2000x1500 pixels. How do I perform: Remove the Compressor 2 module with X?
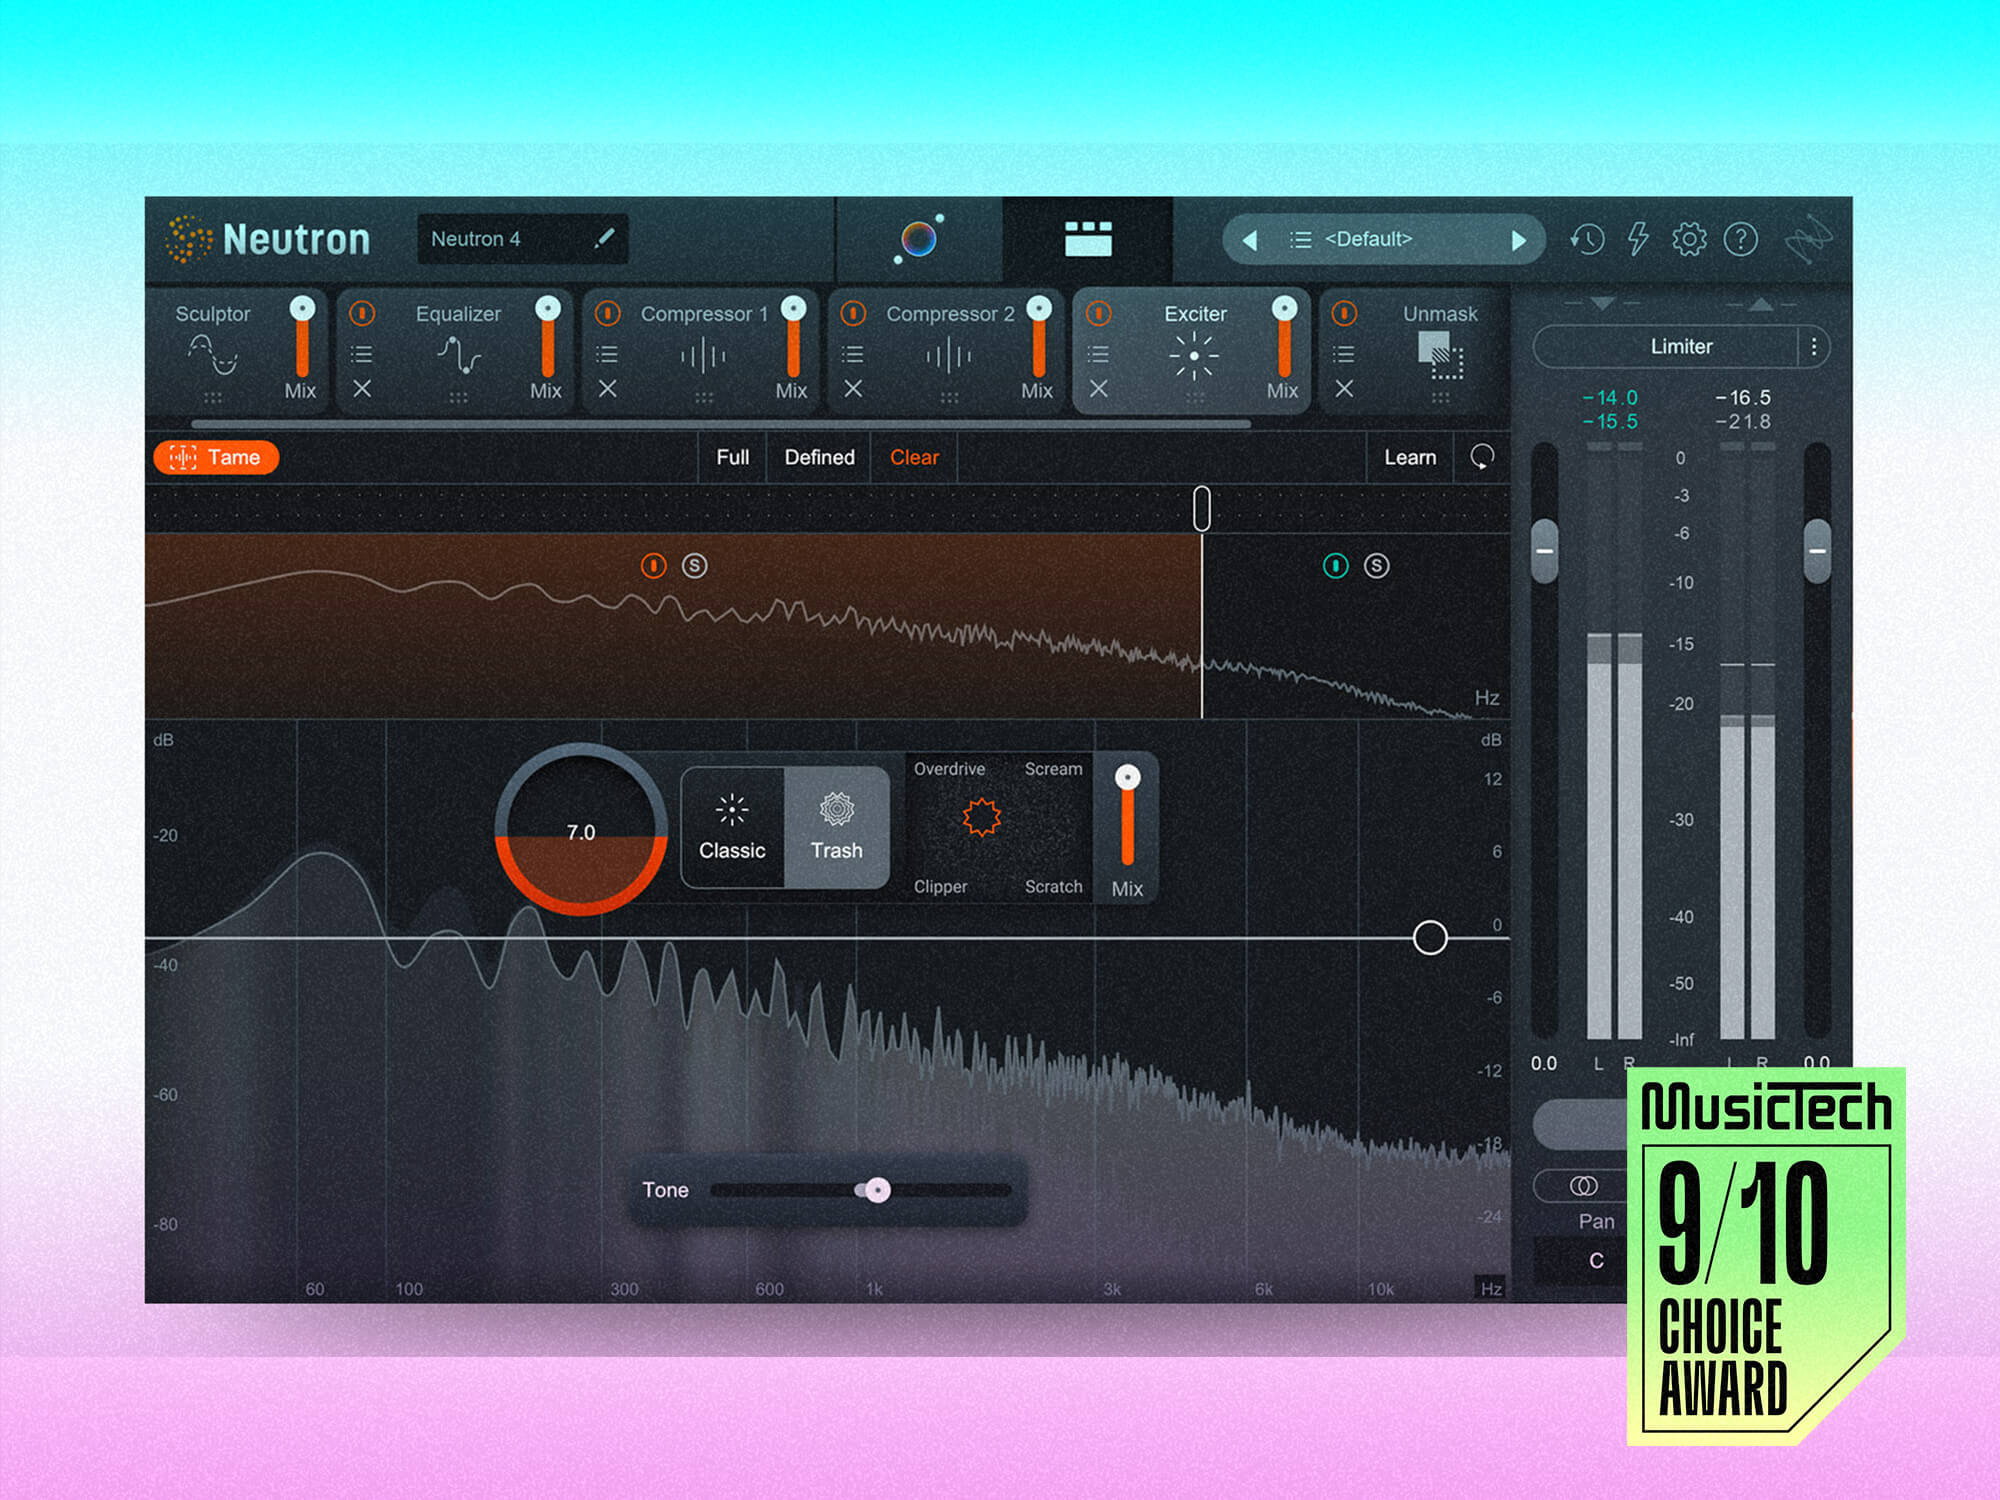point(853,388)
